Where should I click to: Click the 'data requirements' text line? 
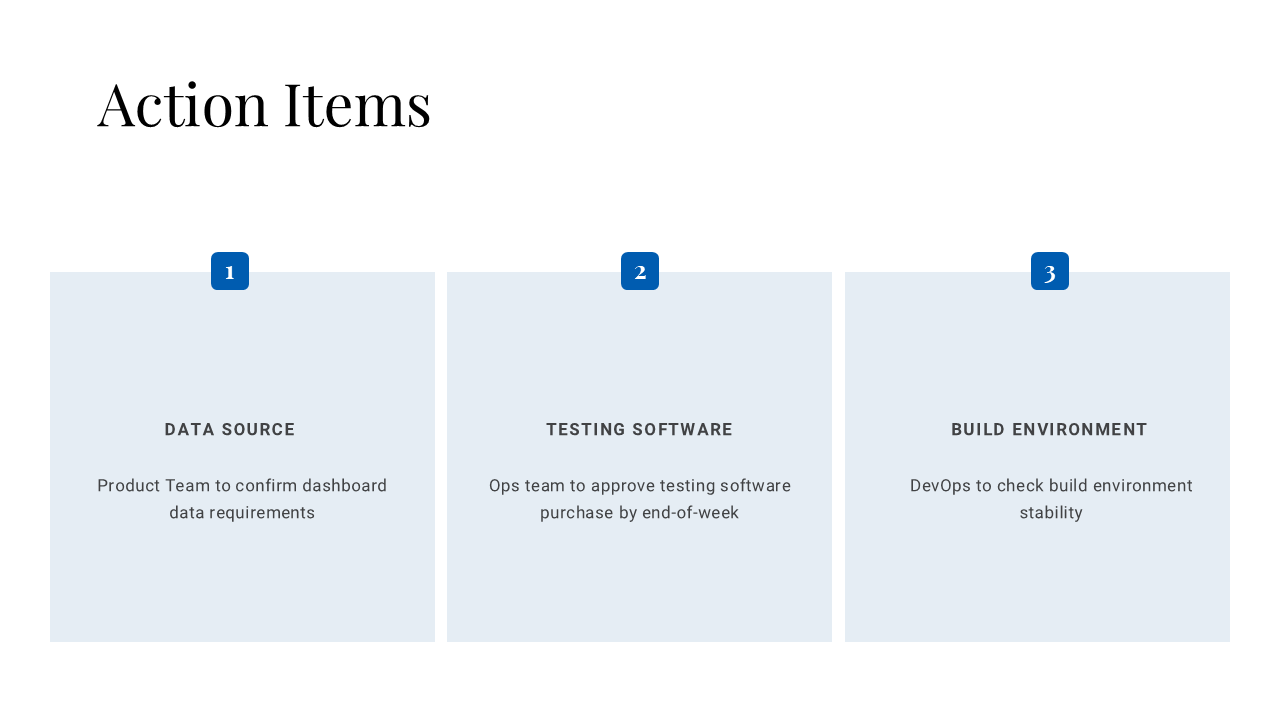click(242, 513)
